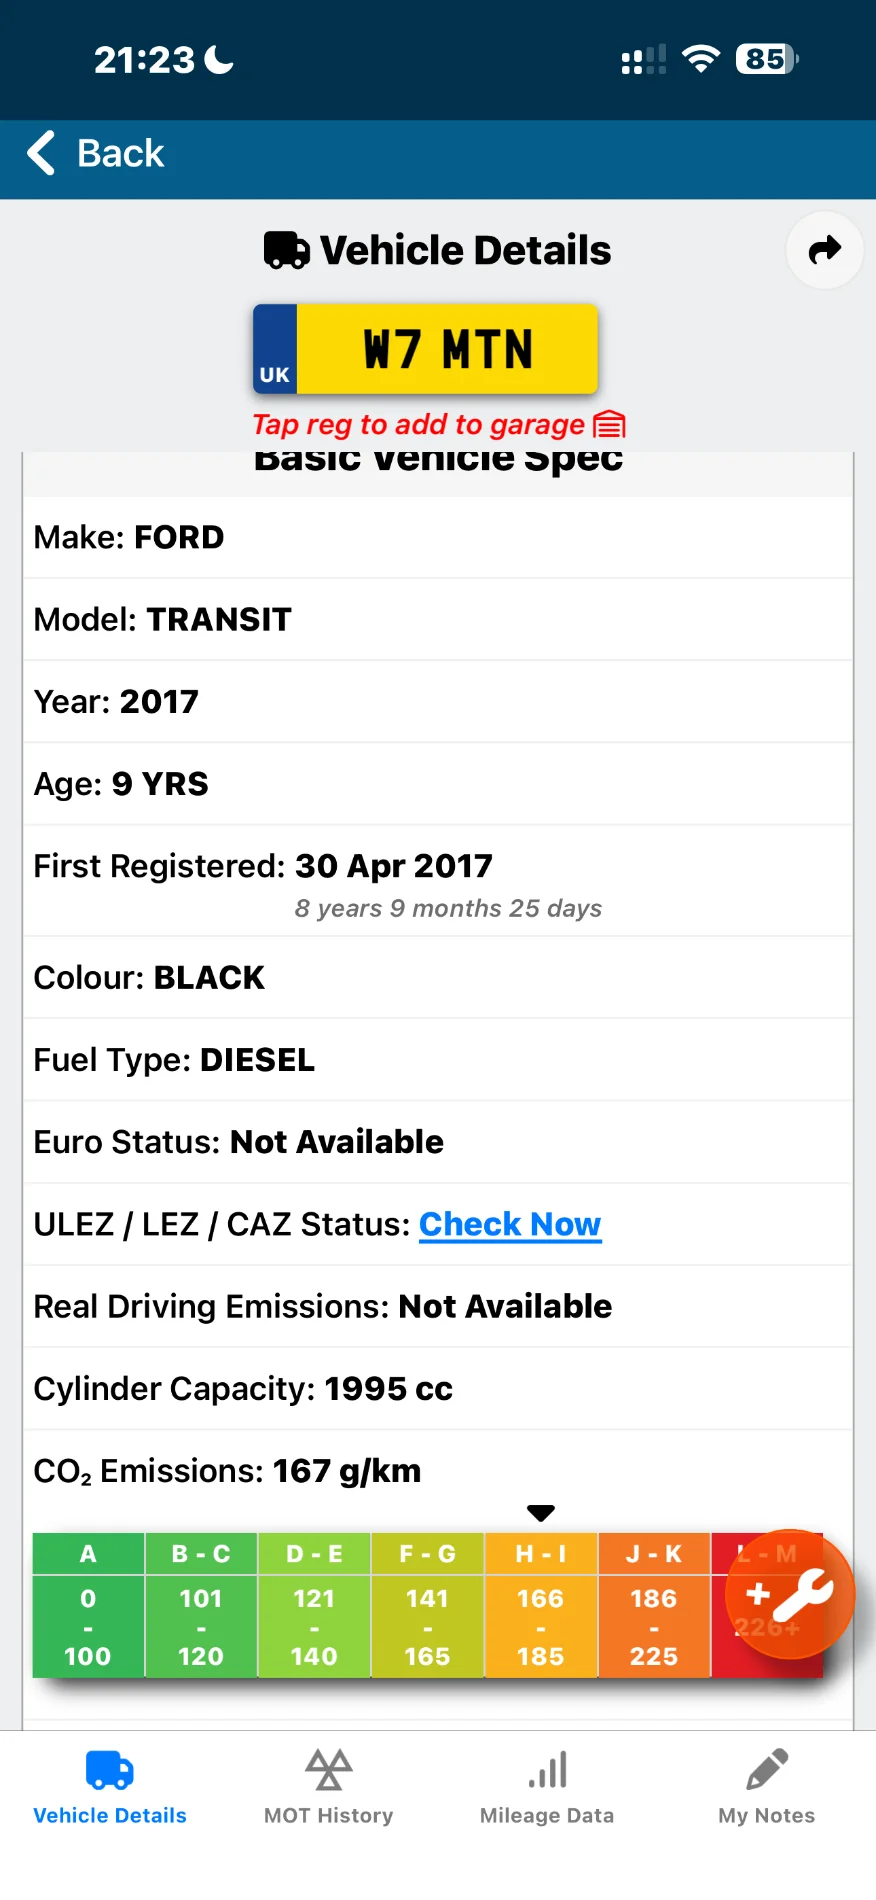Tap the share arrow icon
This screenshot has width=876, height=1900.
tap(825, 250)
